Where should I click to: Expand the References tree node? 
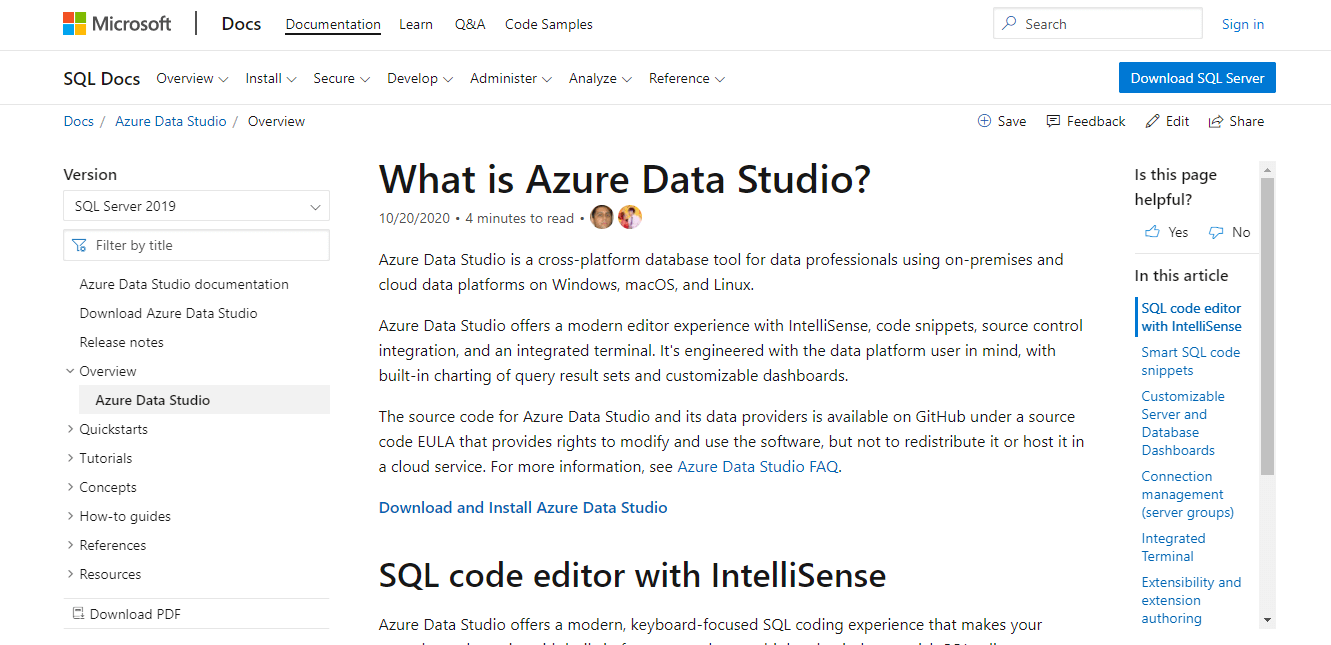[x=70, y=545]
